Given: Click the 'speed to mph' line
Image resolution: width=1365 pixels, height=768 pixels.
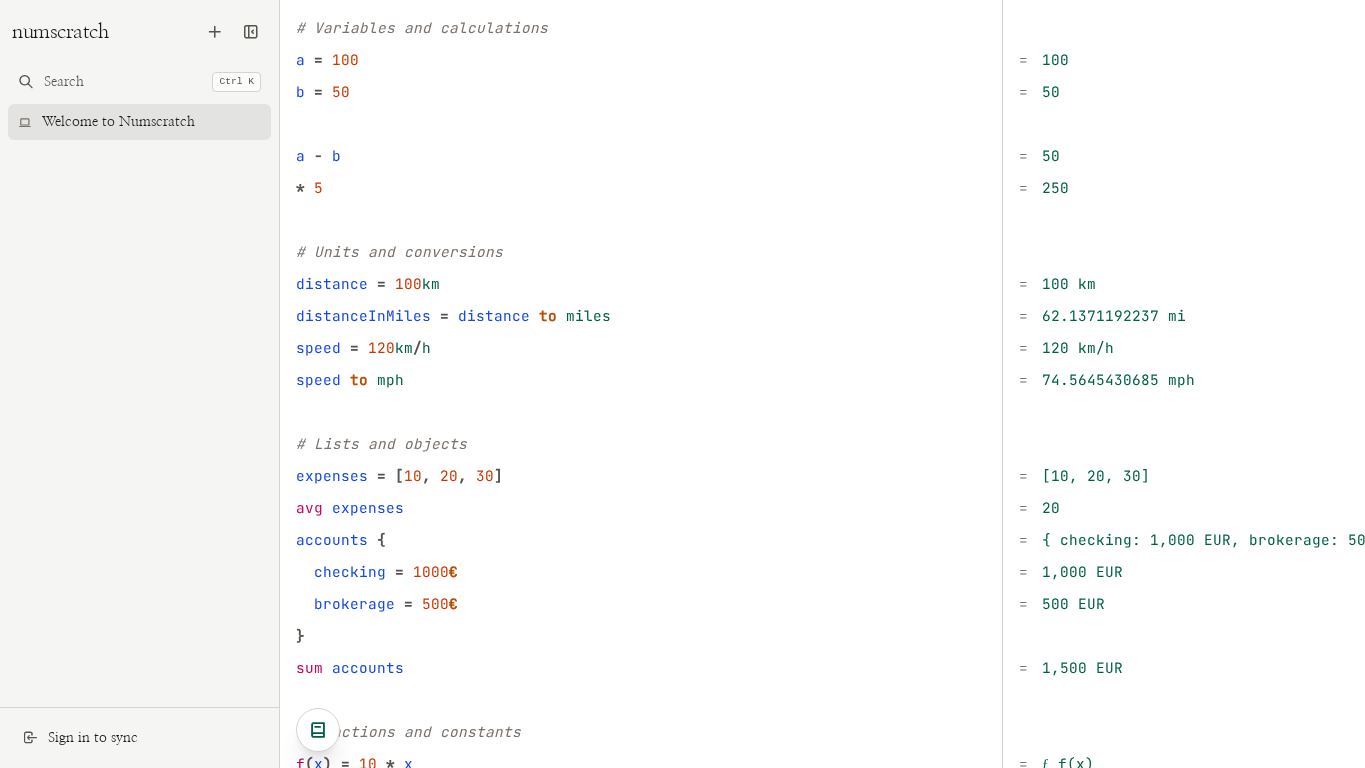Looking at the screenshot, I should [x=350, y=380].
